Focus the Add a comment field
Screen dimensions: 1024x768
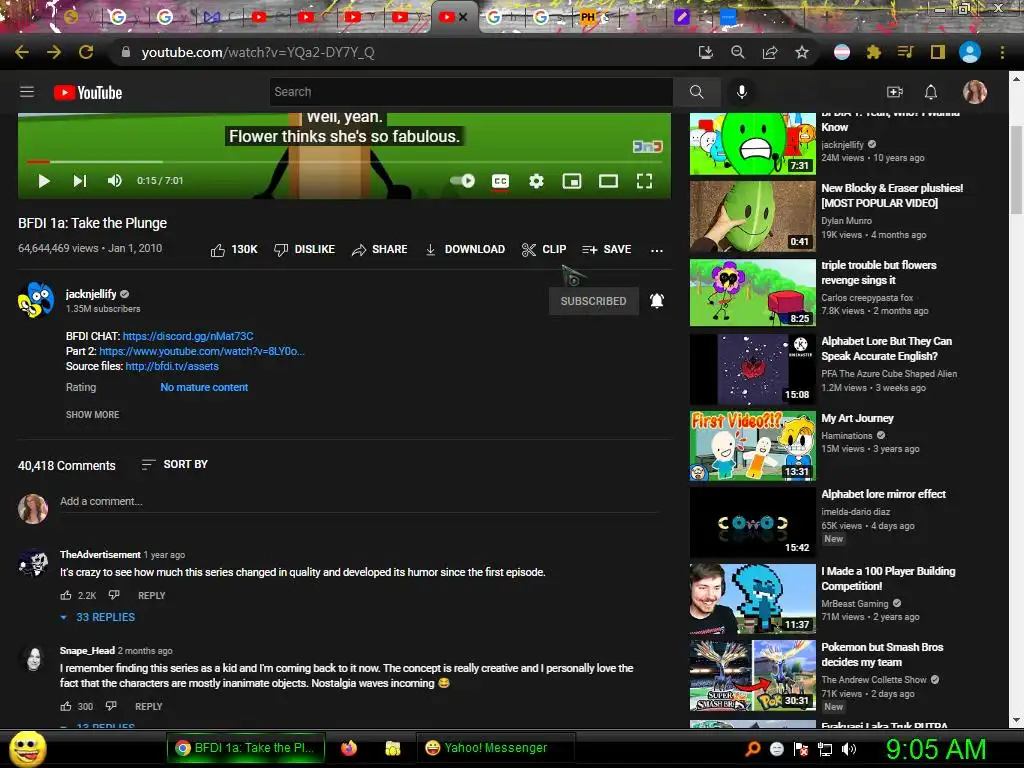tap(359, 502)
